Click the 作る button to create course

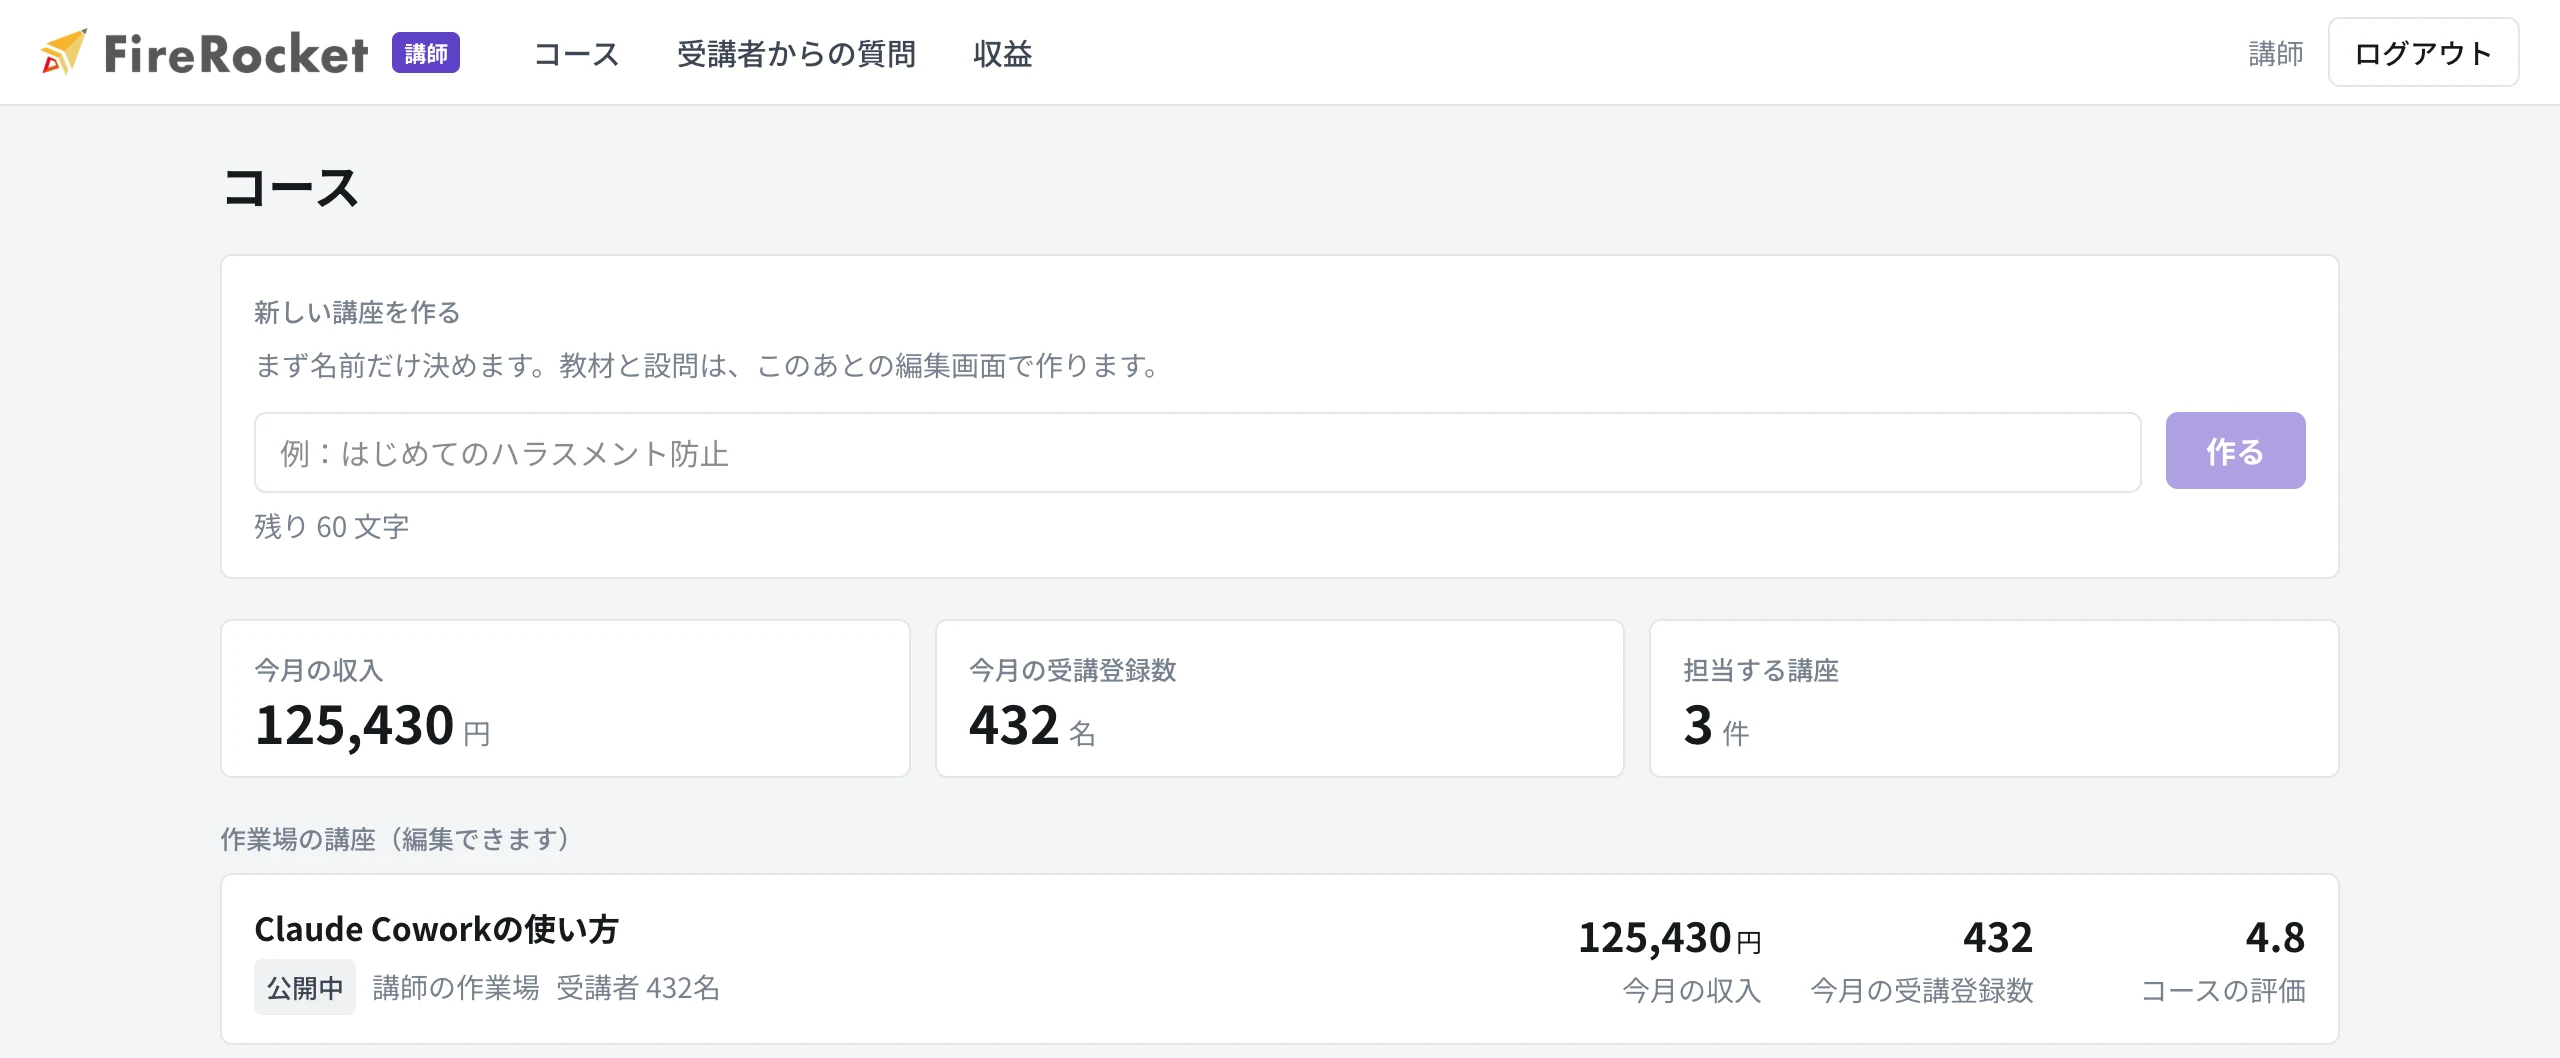tap(2235, 451)
